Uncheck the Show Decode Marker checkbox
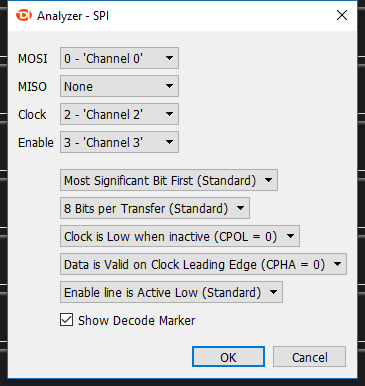The height and width of the screenshot is (386, 365). (67, 320)
